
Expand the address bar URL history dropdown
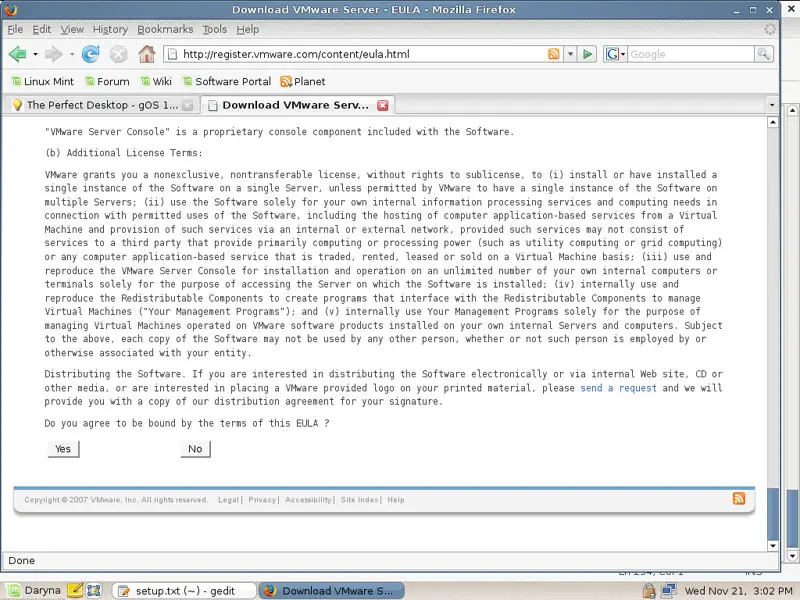pos(570,54)
